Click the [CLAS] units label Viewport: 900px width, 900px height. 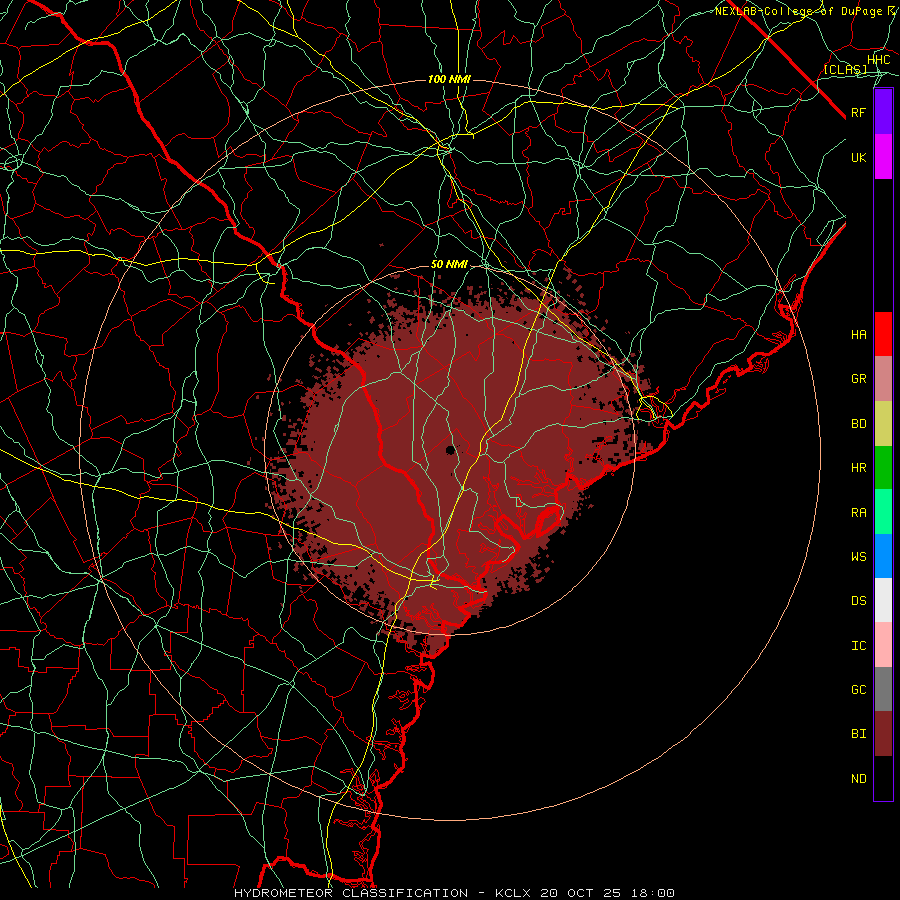(x=845, y=70)
